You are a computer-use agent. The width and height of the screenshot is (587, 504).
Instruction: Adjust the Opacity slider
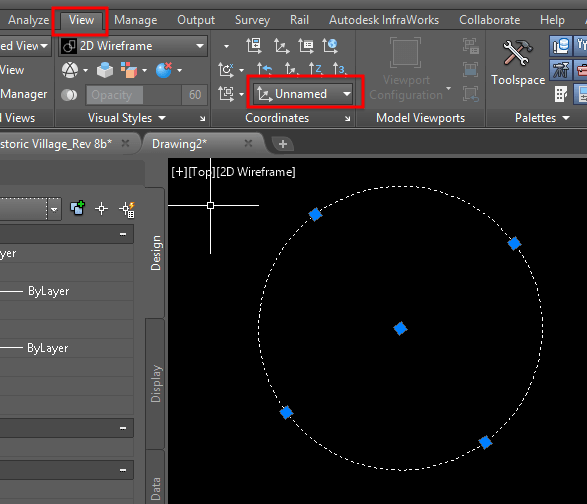click(134, 95)
